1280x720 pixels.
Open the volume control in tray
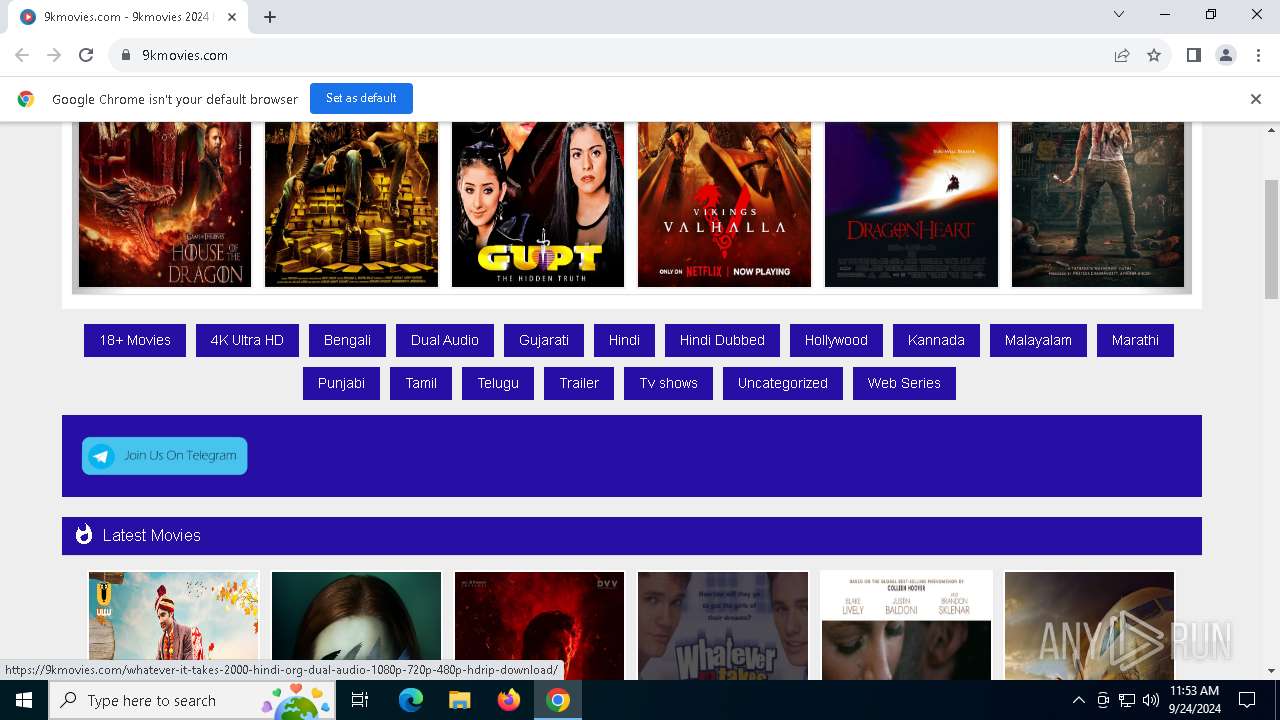click(x=1151, y=700)
